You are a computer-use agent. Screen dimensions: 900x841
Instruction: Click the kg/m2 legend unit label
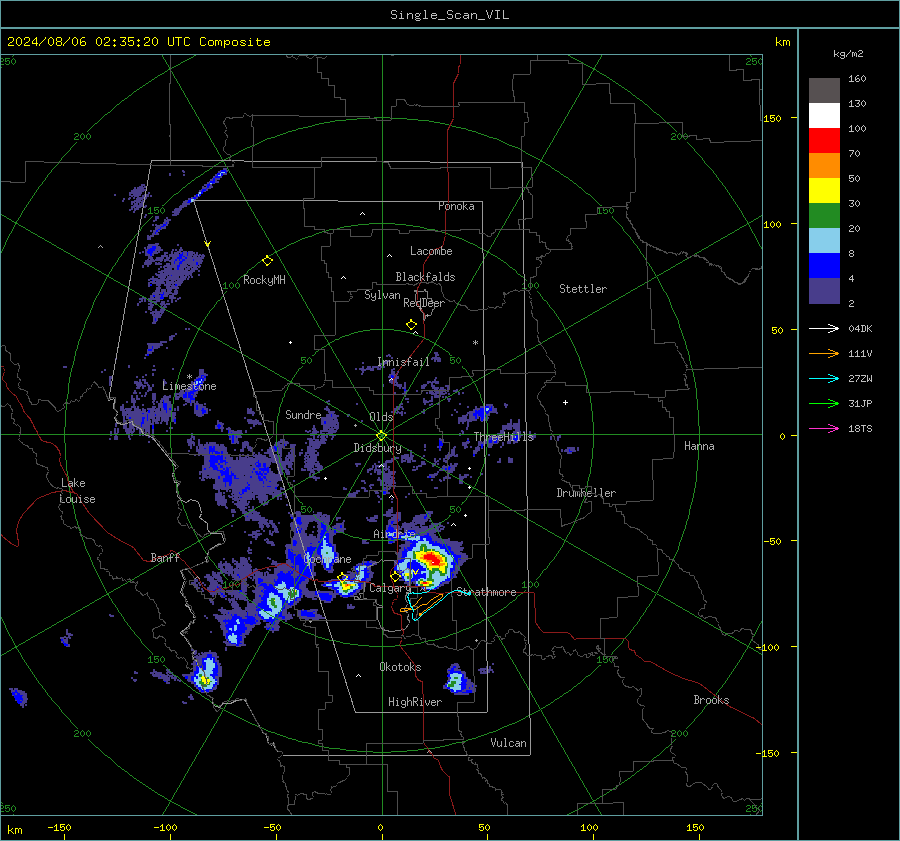coord(848,54)
